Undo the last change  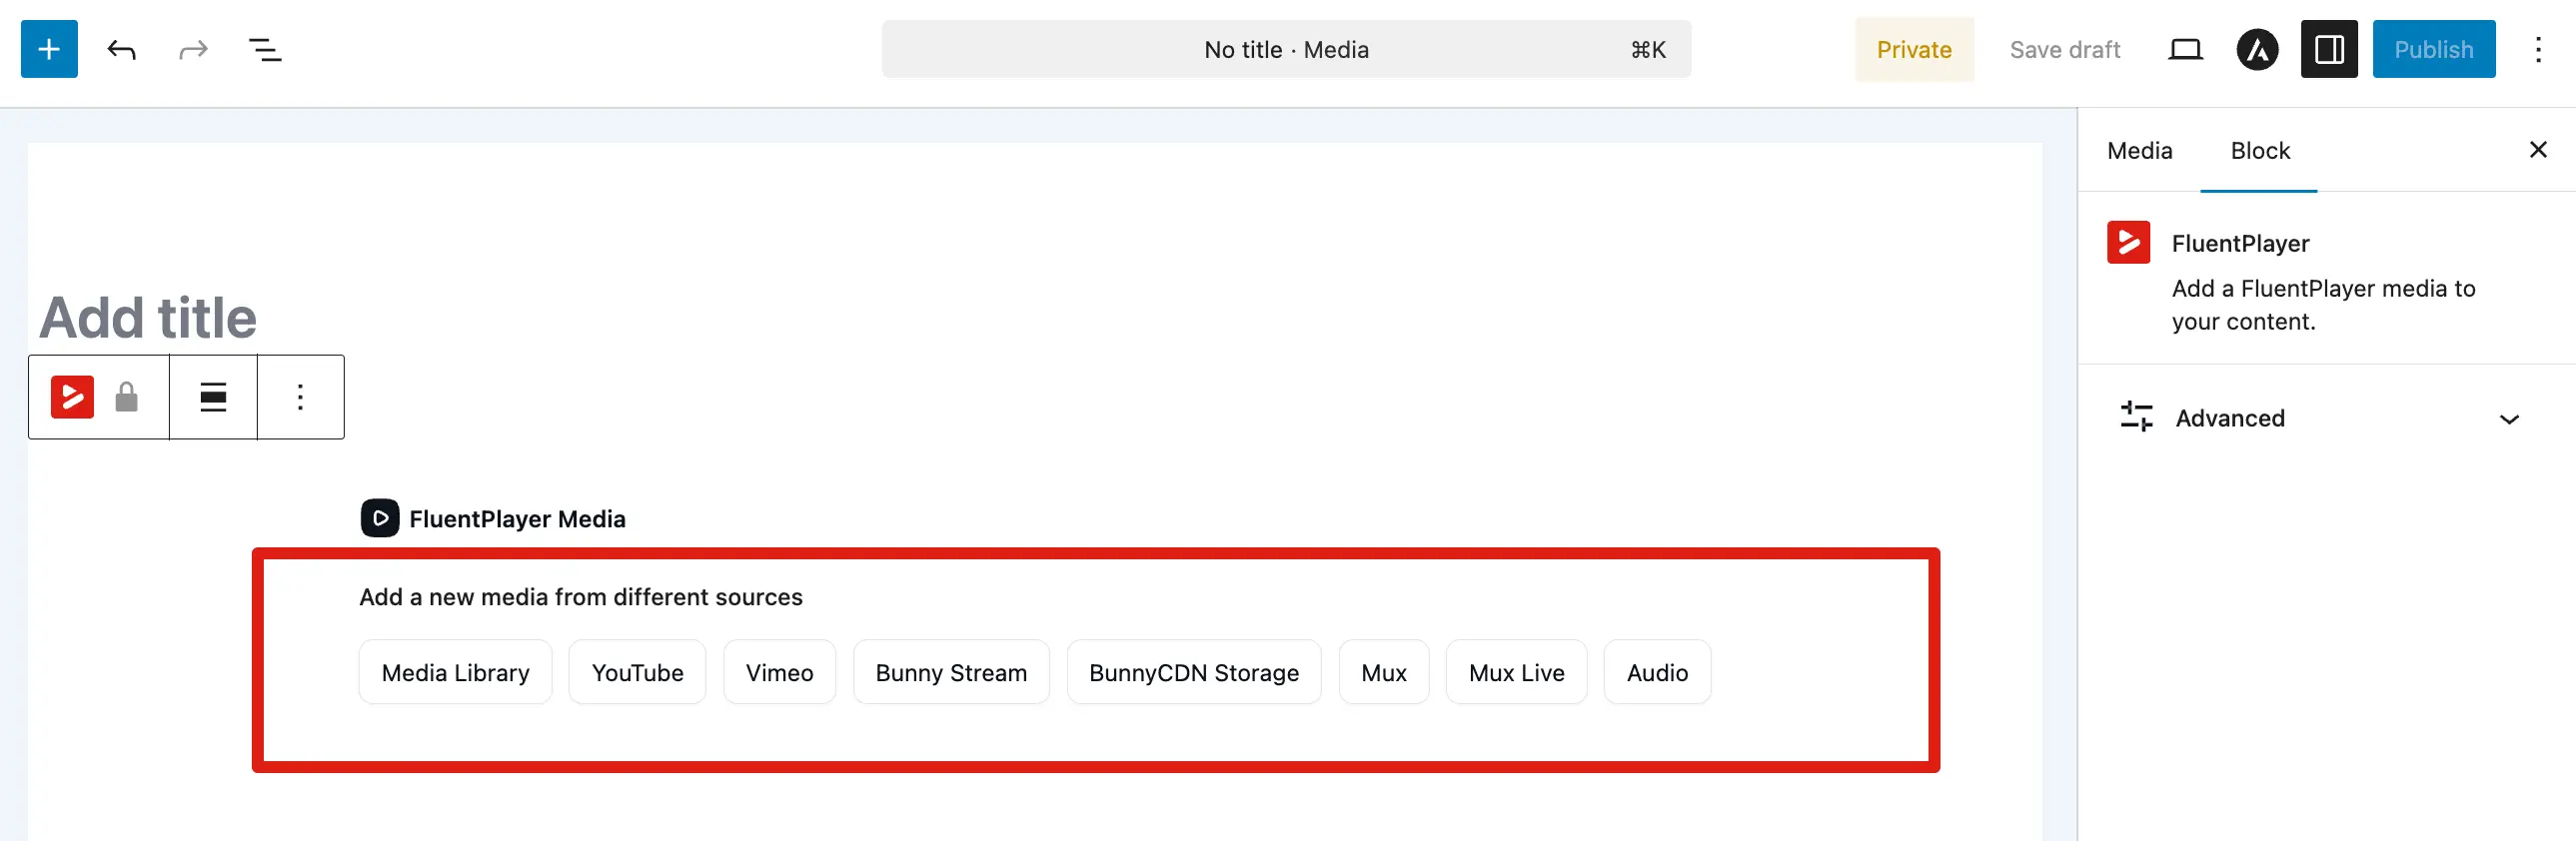121,49
